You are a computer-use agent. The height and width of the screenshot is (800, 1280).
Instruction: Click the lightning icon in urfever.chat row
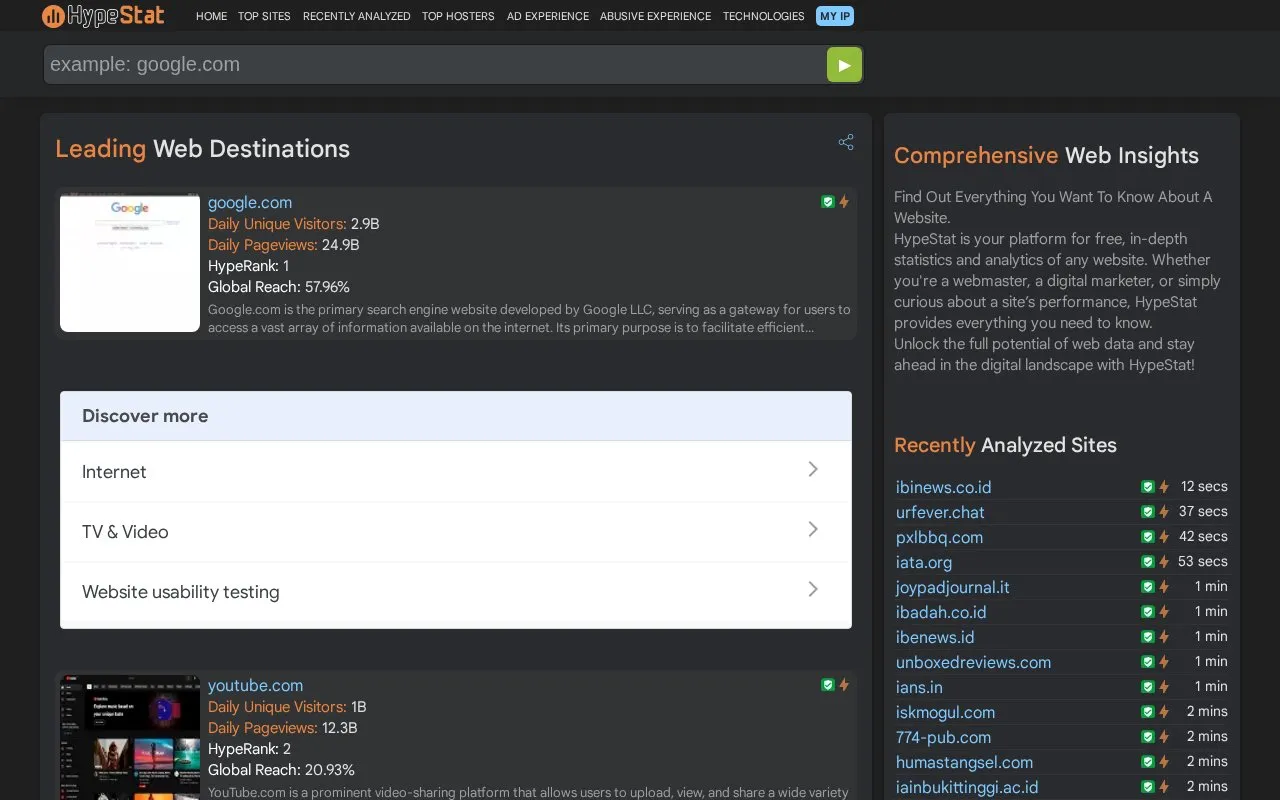click(1164, 512)
